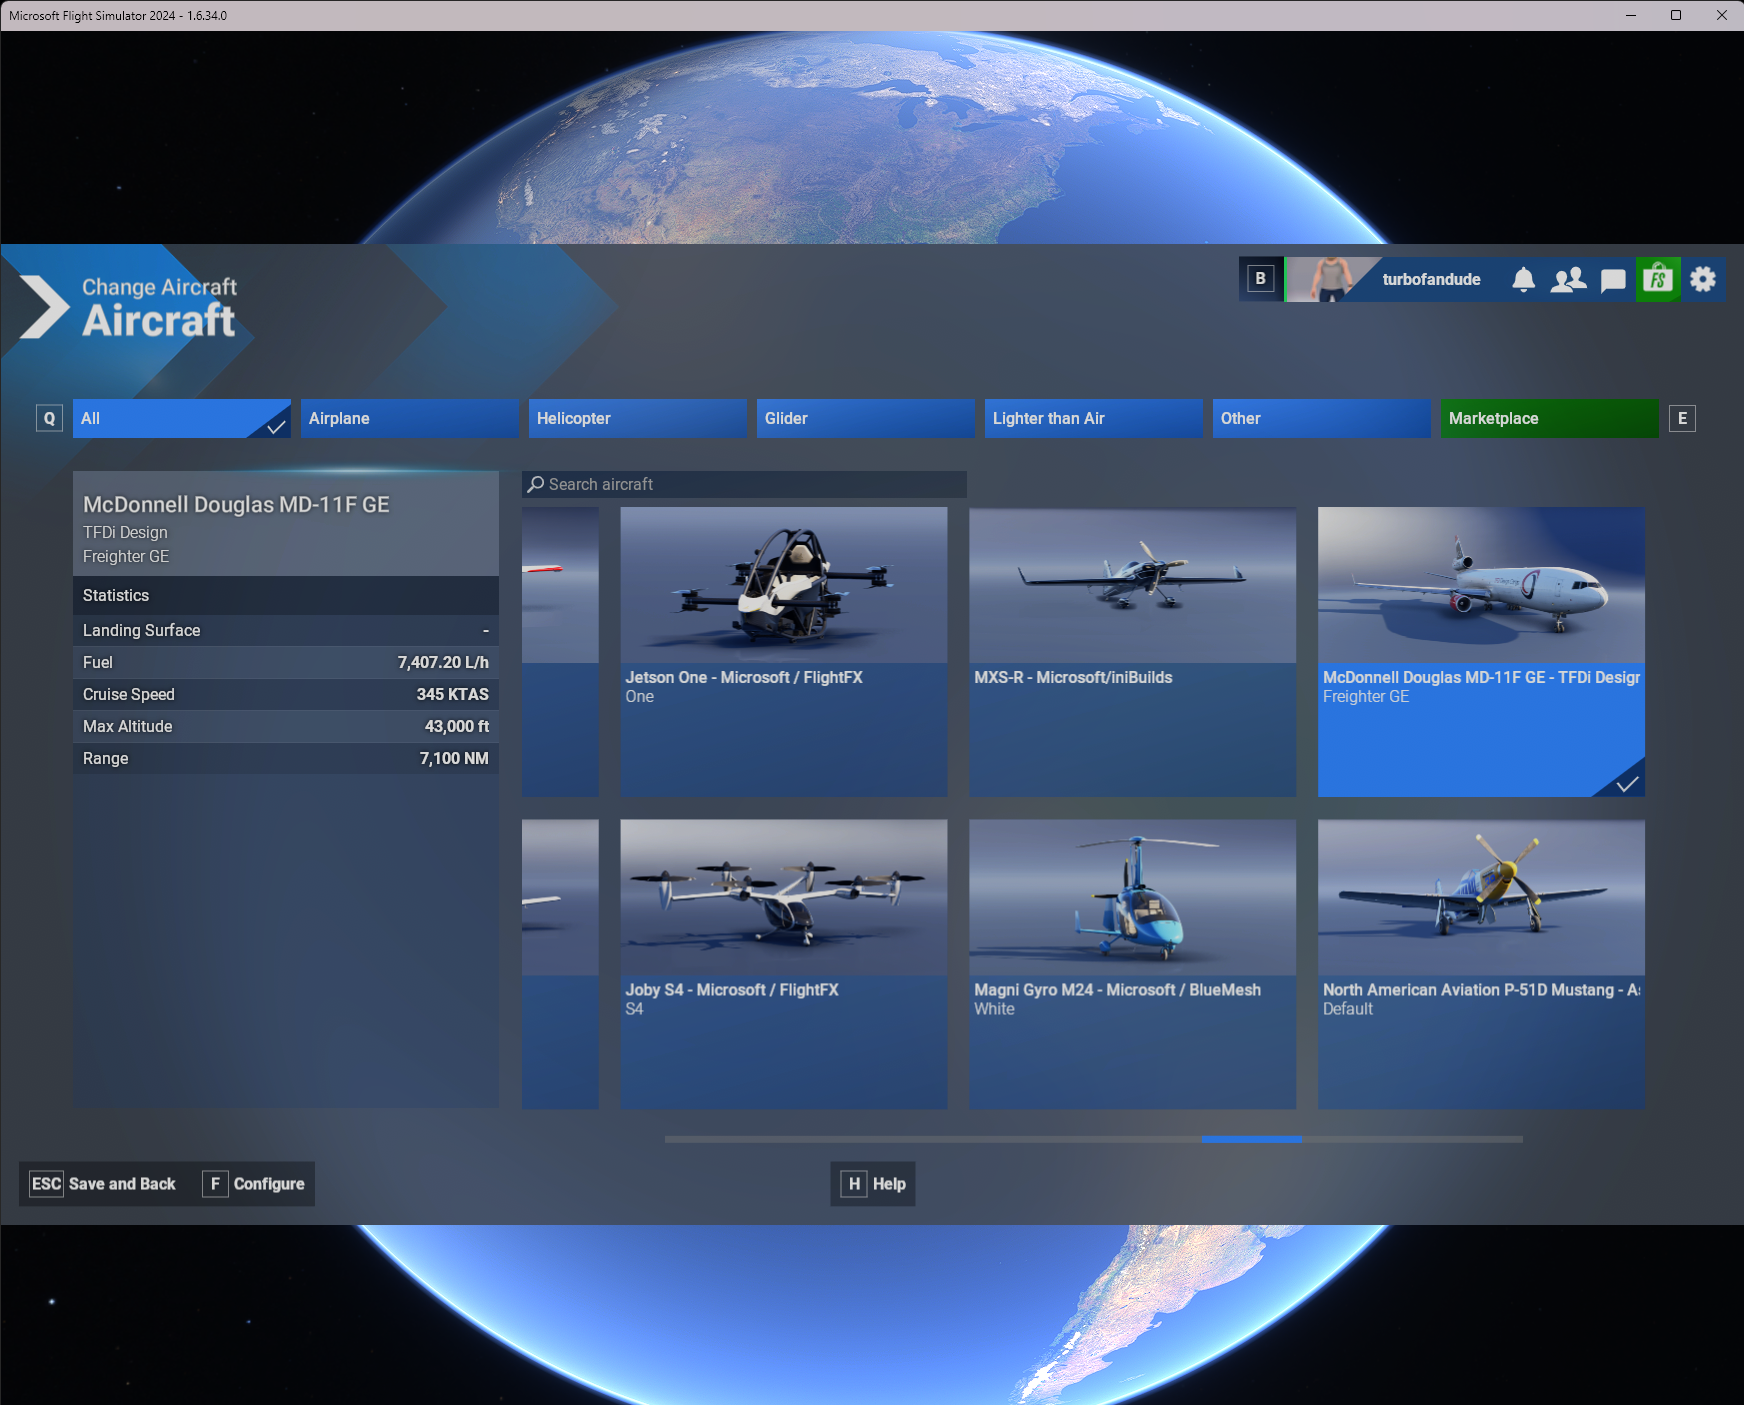Click the E next-tab key icon
Viewport: 1744px width, 1405px height.
click(x=1682, y=418)
